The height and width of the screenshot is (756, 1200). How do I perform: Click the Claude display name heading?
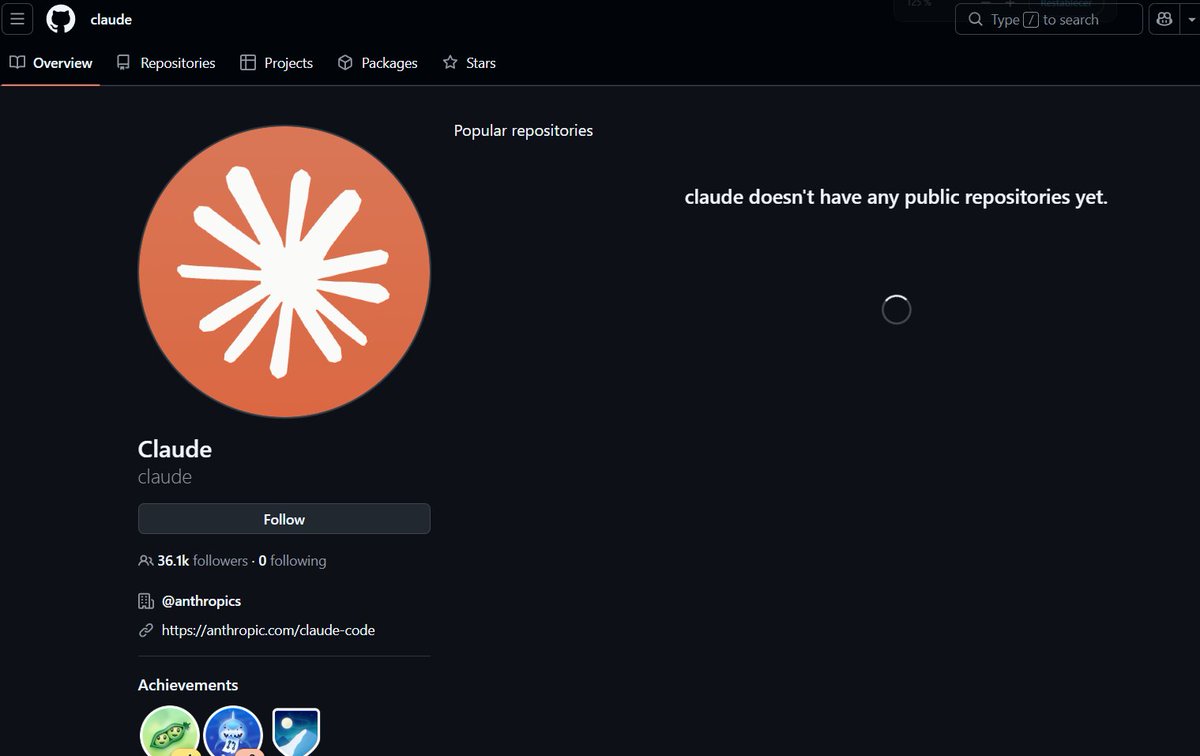point(175,449)
